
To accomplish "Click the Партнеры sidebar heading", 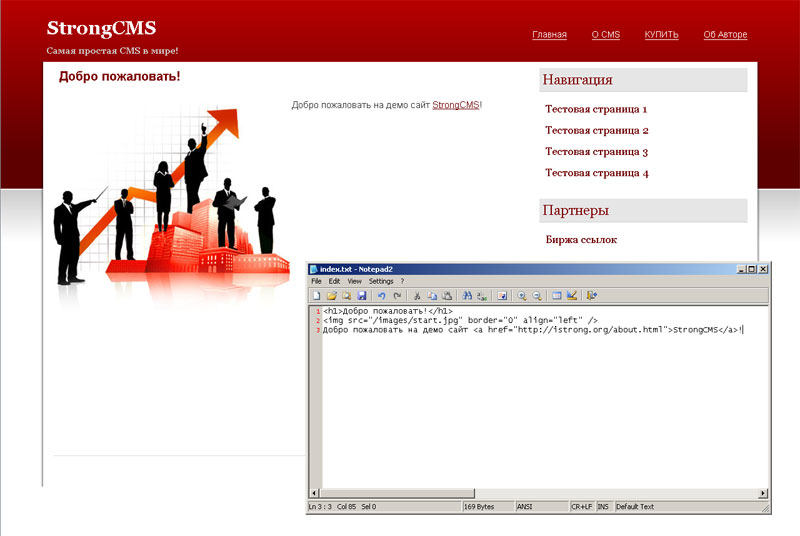I will tap(576, 211).
